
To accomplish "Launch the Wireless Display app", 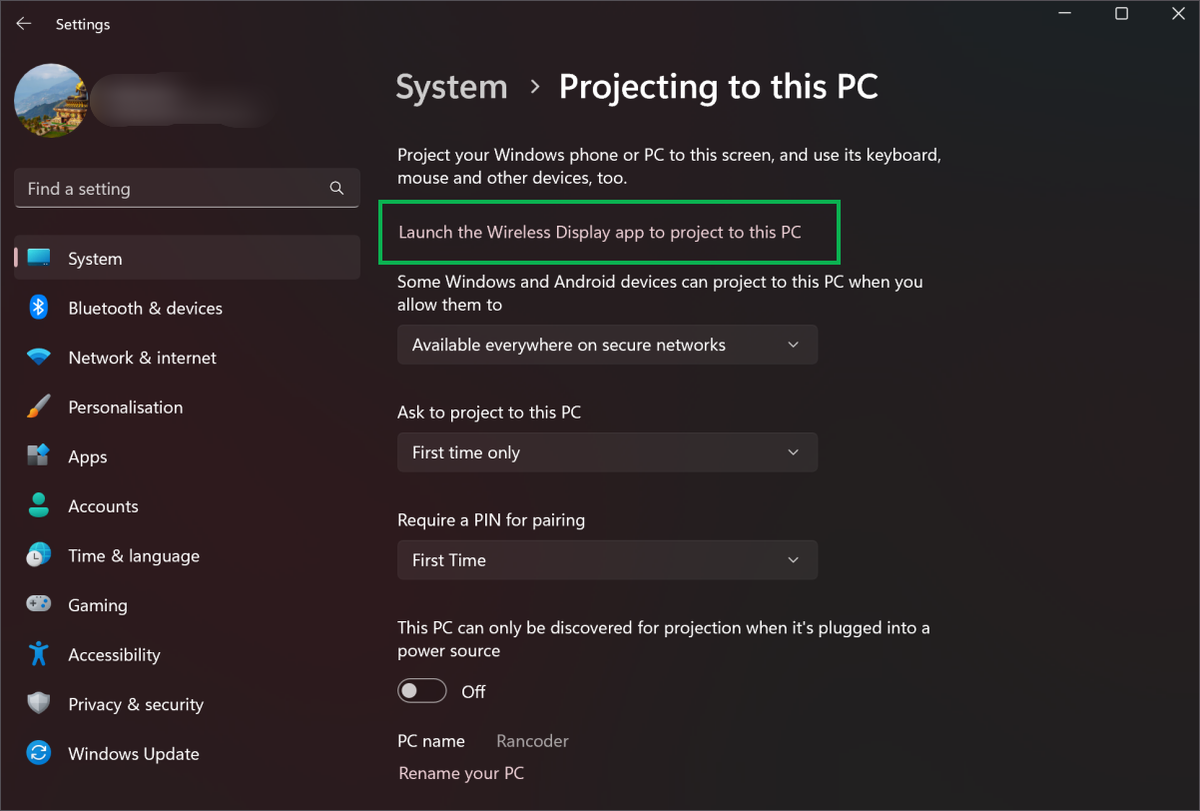I will tap(609, 231).
